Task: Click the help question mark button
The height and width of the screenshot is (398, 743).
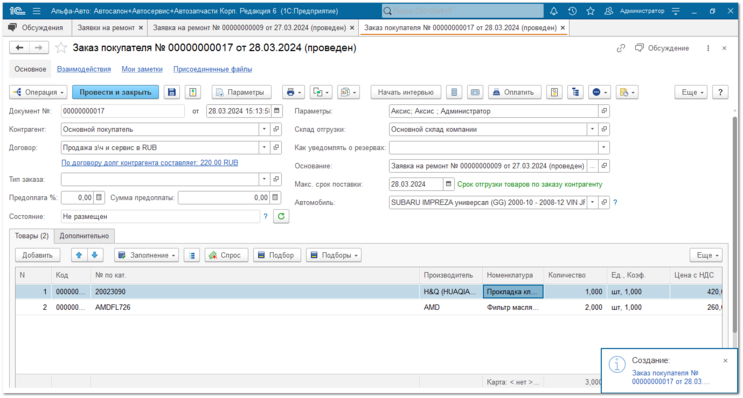Action: (x=720, y=92)
